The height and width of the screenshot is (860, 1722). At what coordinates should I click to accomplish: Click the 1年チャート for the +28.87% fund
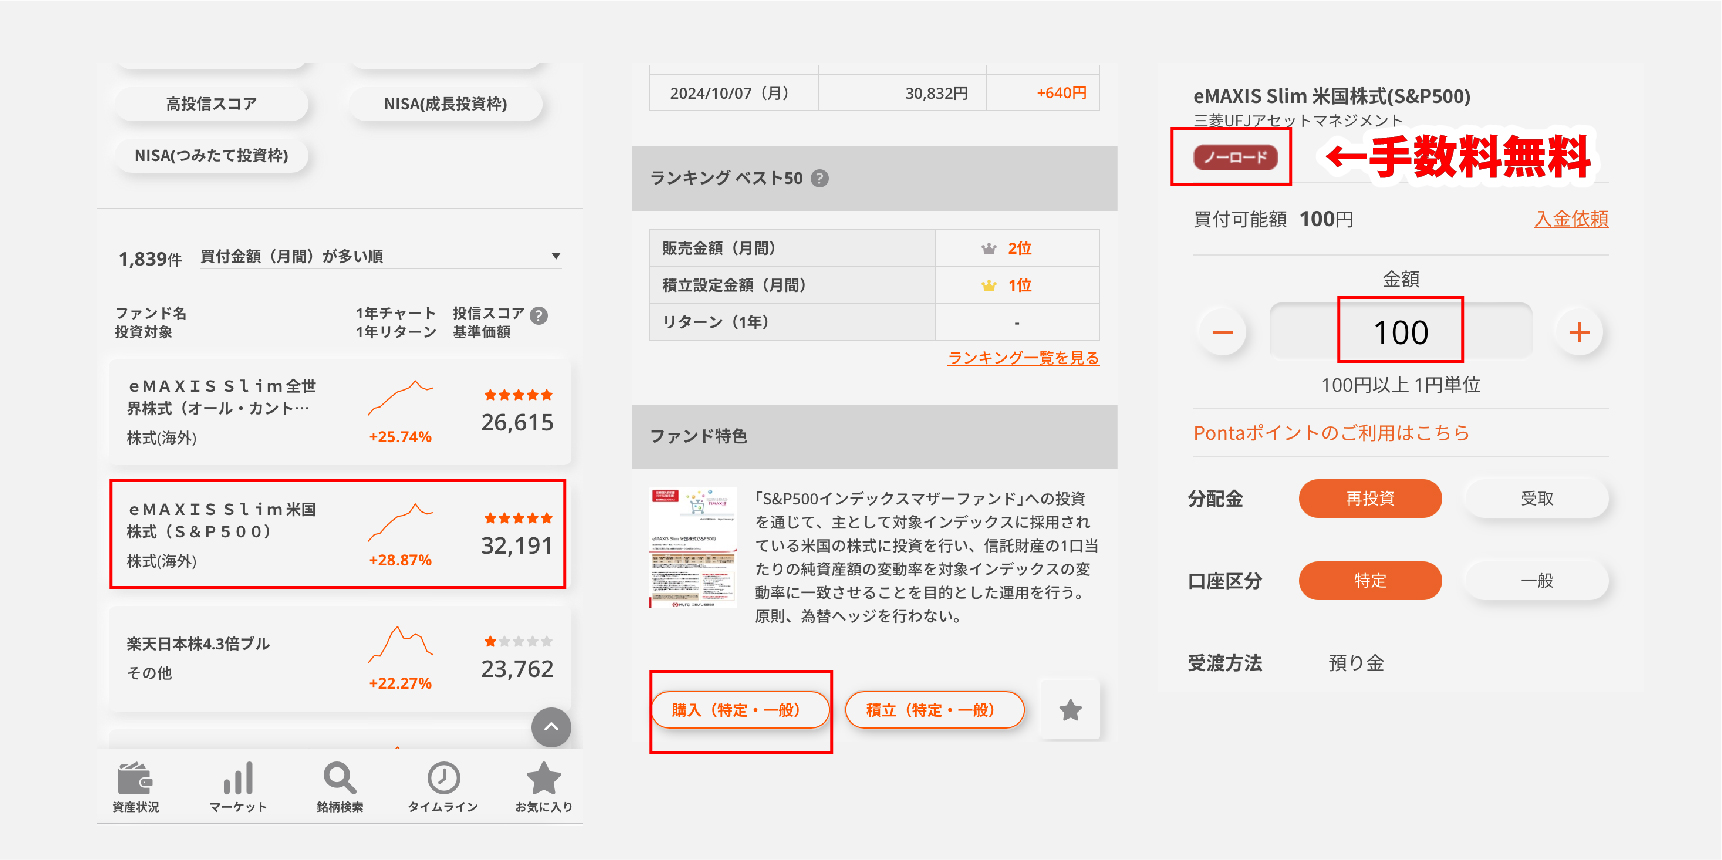(400, 522)
